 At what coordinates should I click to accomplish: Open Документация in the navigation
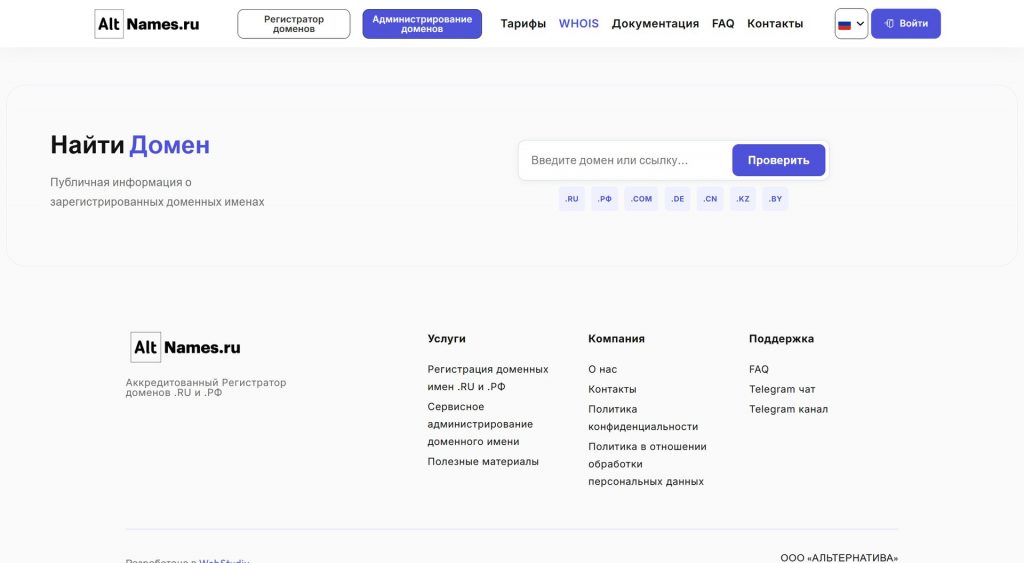(x=655, y=24)
